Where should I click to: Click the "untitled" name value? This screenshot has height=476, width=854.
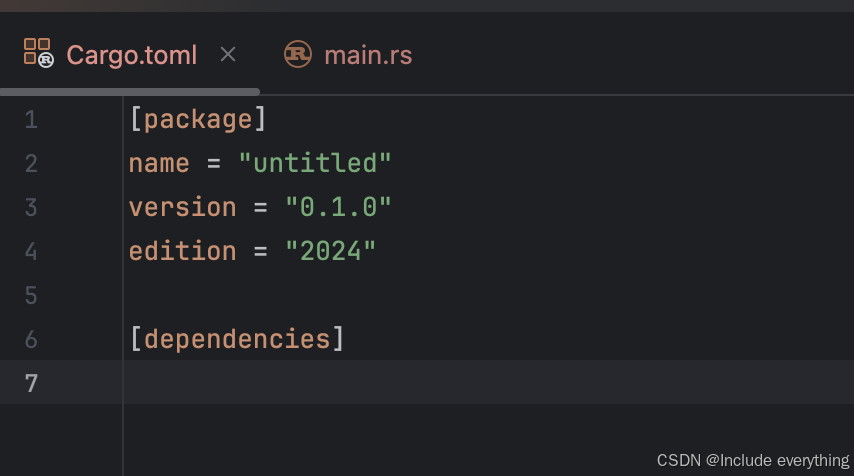click(x=314, y=163)
